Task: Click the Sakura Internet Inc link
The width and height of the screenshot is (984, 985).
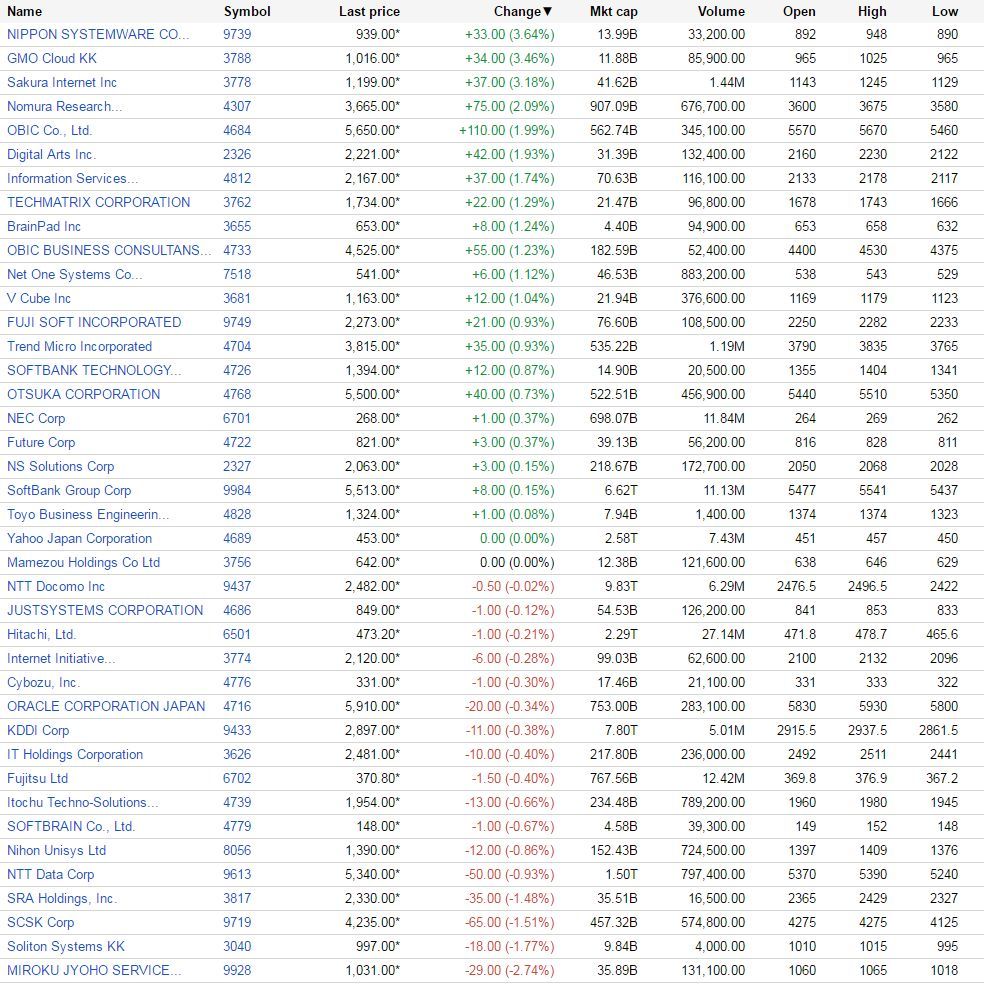Action: click(62, 82)
